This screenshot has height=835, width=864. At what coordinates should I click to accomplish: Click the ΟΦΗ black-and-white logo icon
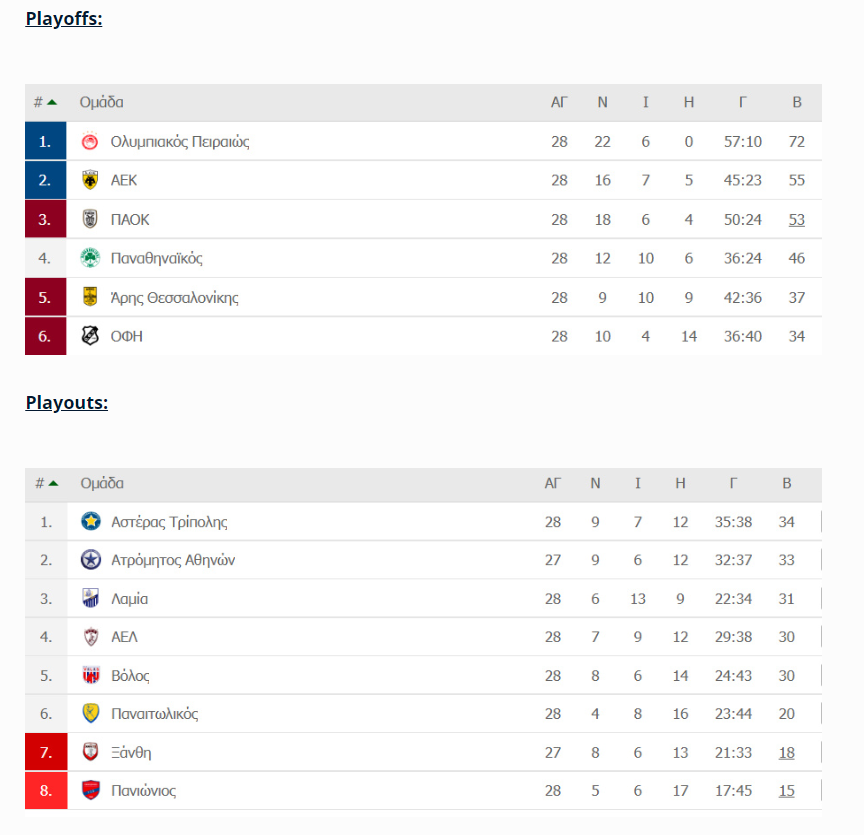click(90, 337)
